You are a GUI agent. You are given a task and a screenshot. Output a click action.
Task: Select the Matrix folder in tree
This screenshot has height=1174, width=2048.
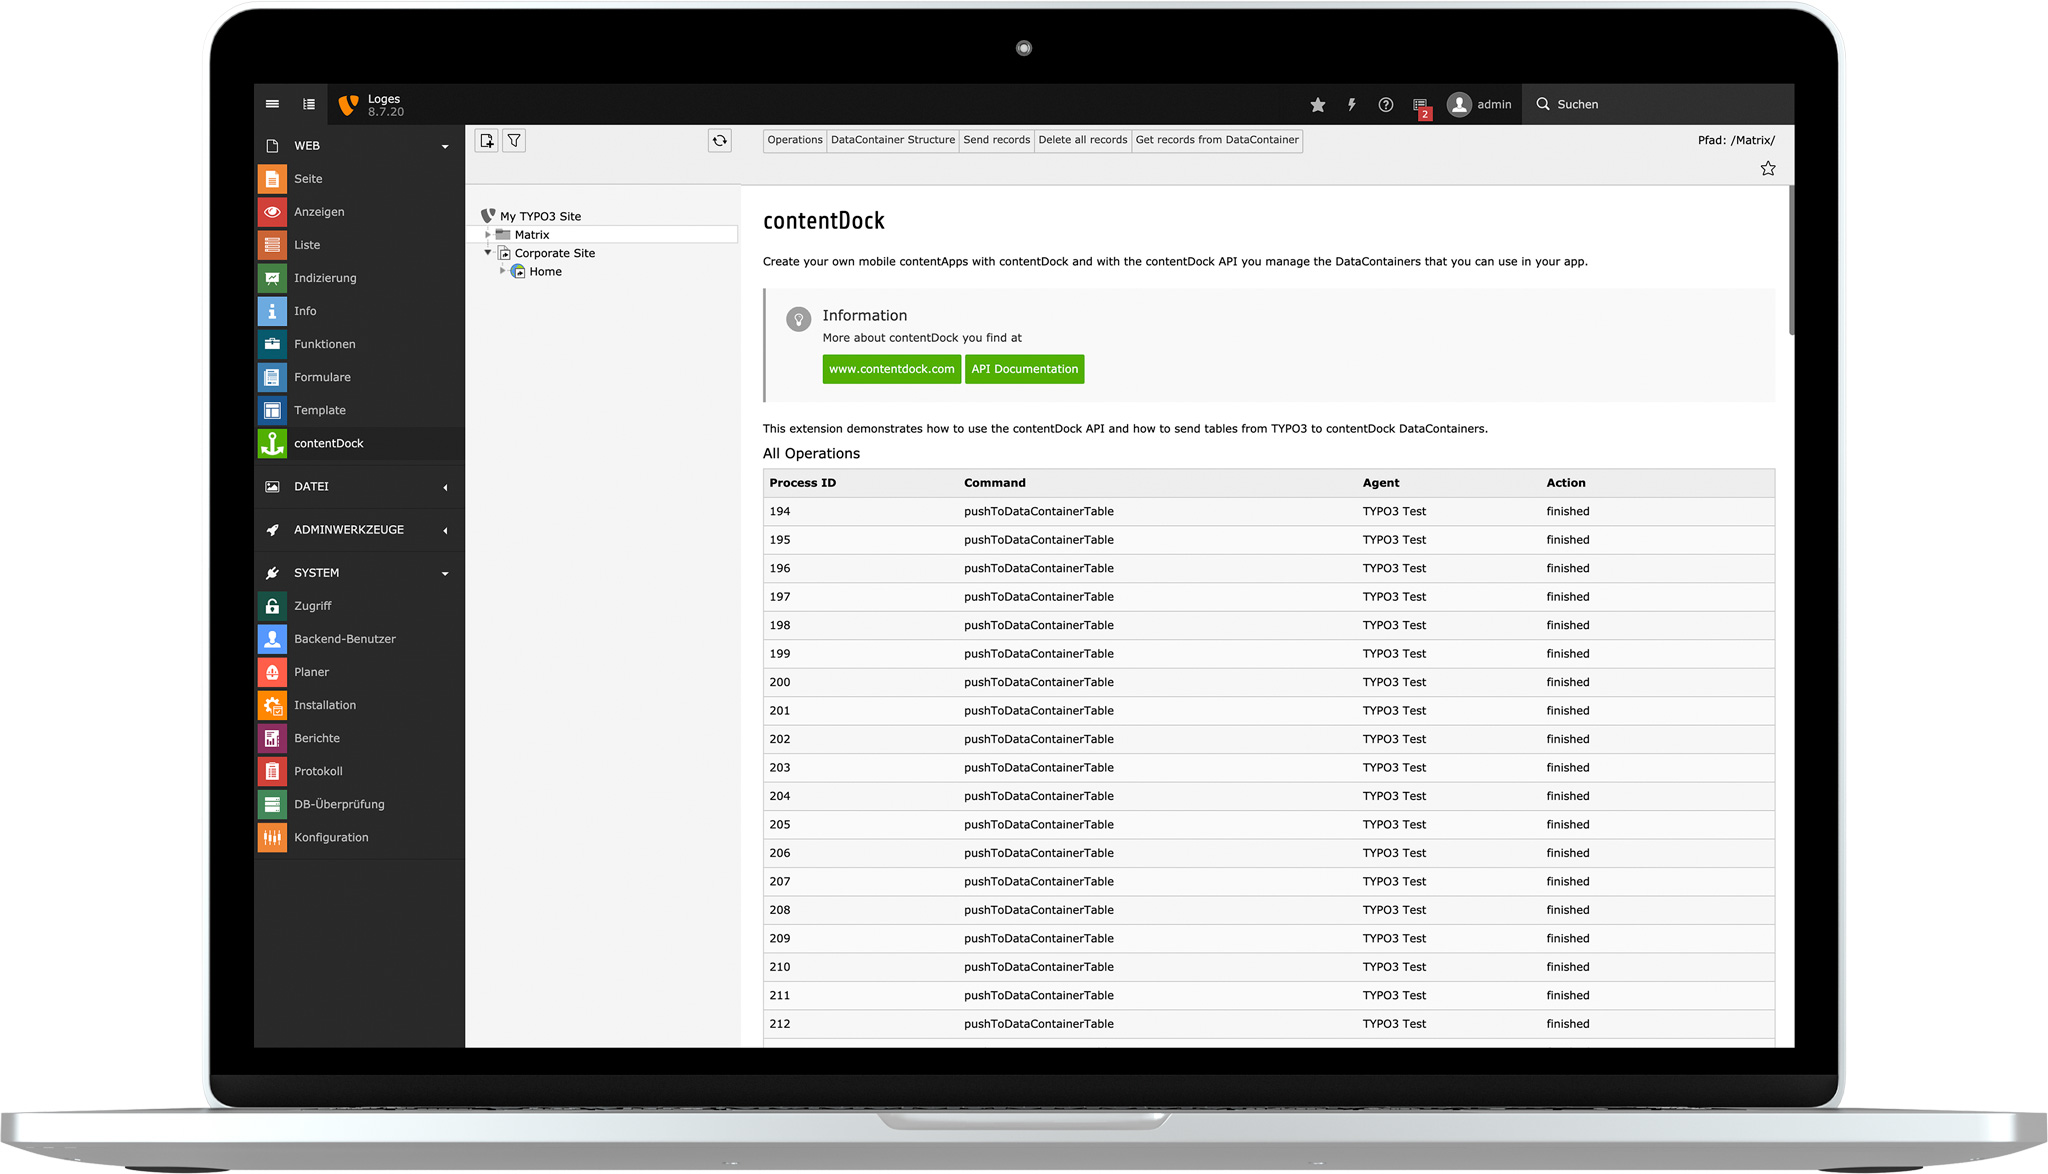point(532,235)
